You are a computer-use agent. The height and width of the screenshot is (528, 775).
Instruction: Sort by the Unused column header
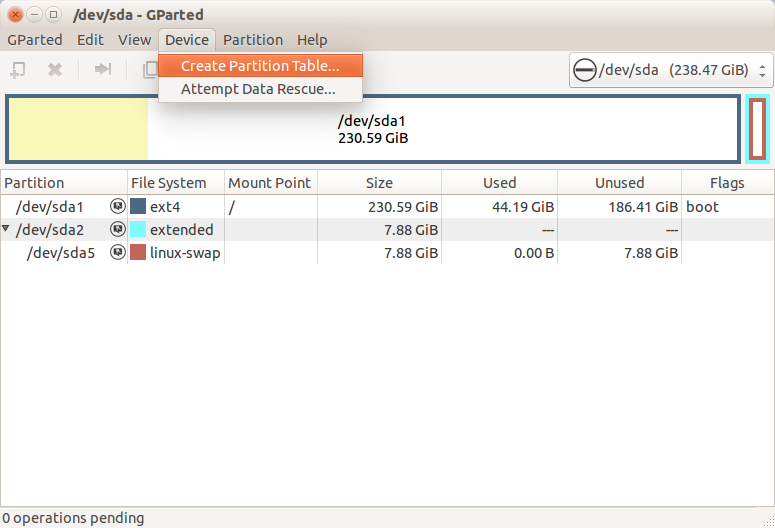click(x=619, y=183)
